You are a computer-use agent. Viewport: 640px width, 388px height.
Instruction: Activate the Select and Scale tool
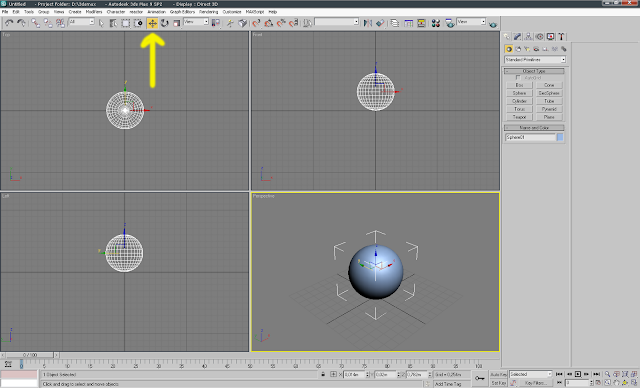(x=176, y=23)
